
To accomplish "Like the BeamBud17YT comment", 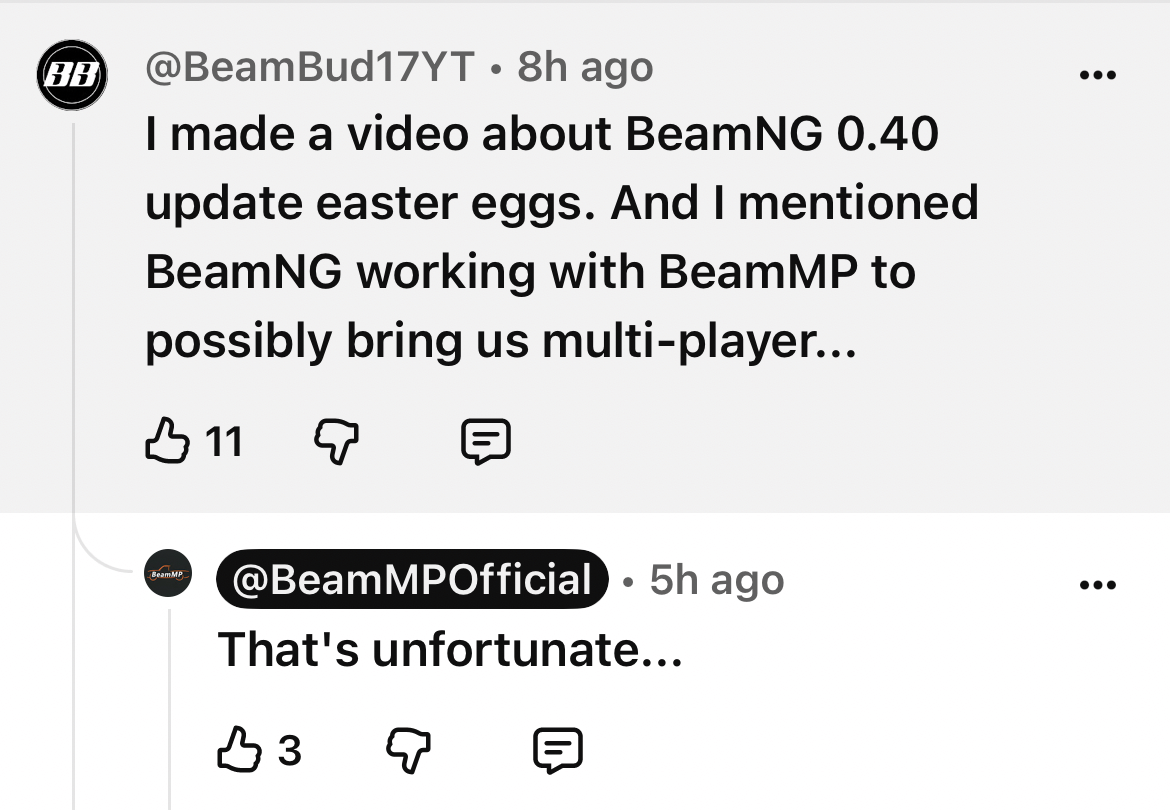I will click(x=167, y=441).
